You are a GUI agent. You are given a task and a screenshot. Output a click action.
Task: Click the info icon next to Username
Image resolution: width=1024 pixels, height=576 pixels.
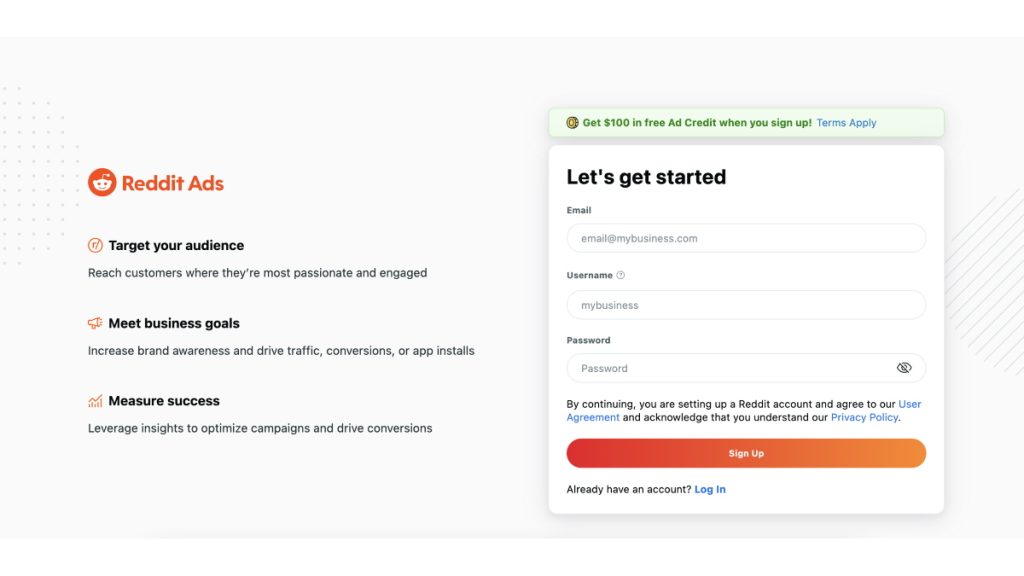point(621,275)
